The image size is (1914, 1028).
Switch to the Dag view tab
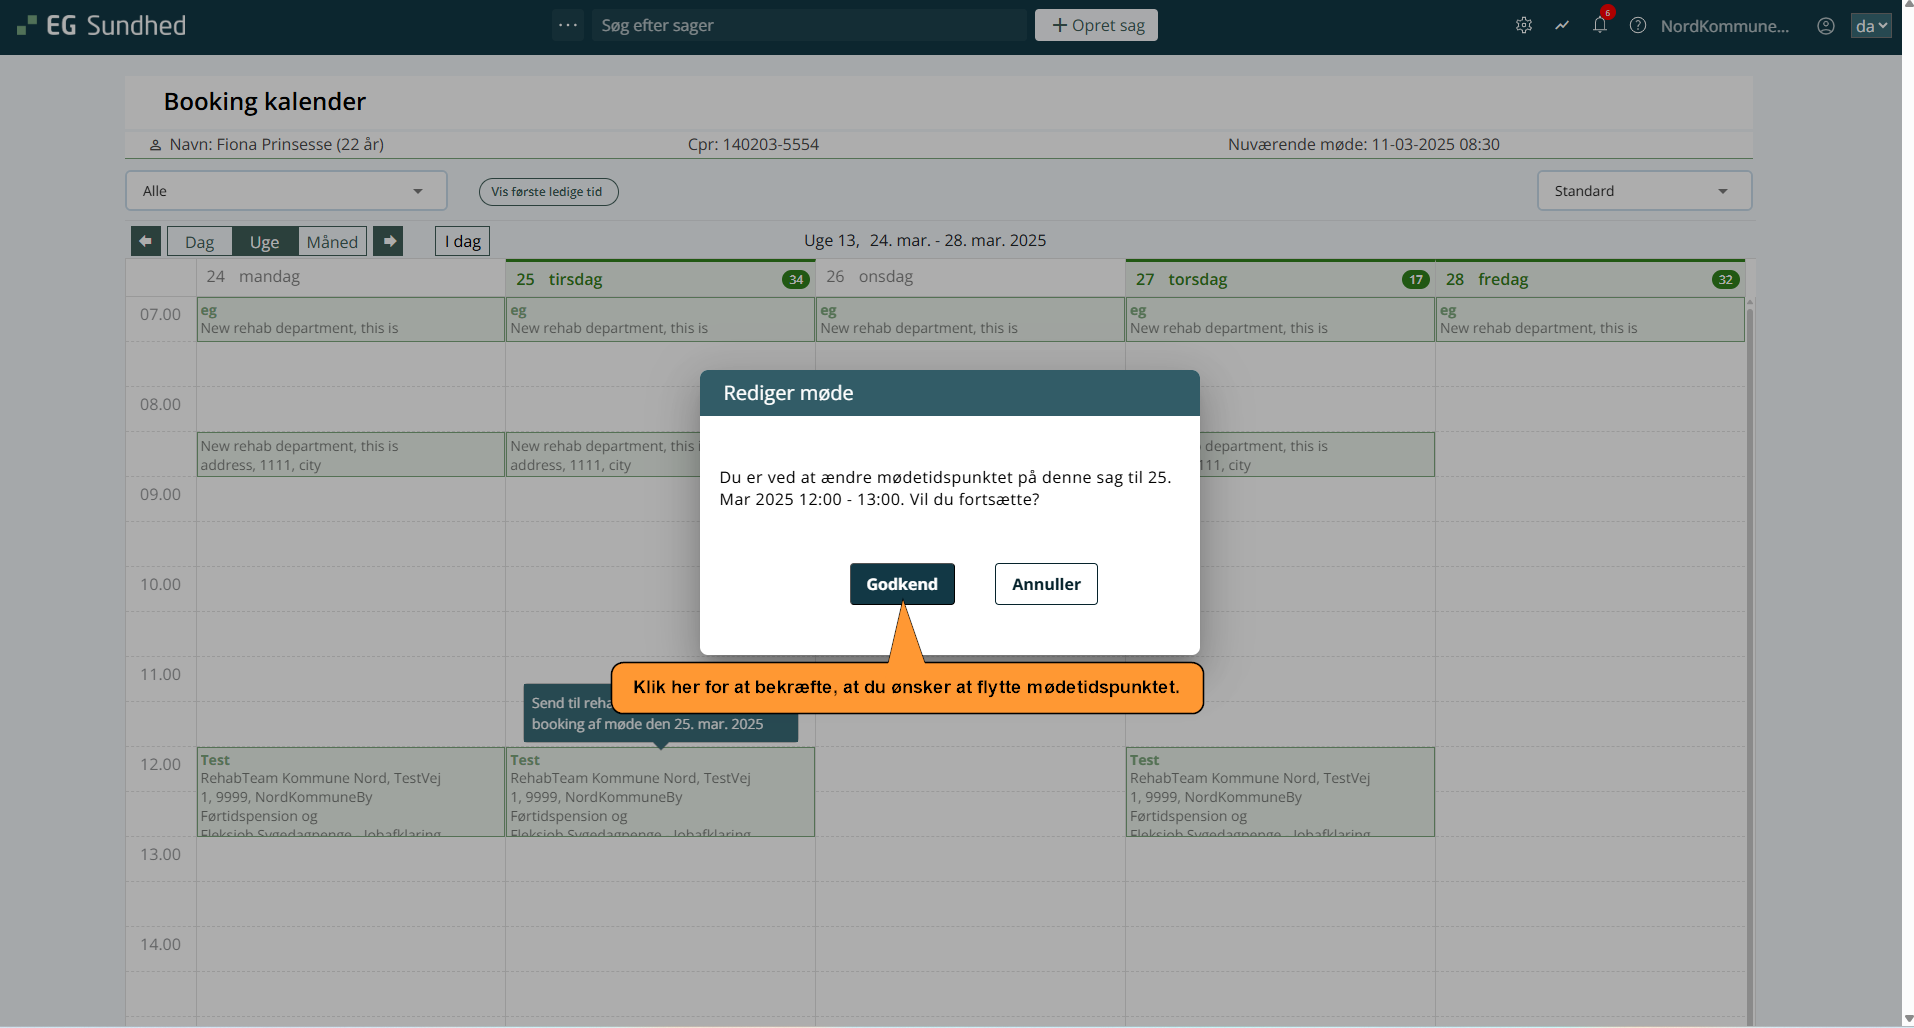click(199, 242)
